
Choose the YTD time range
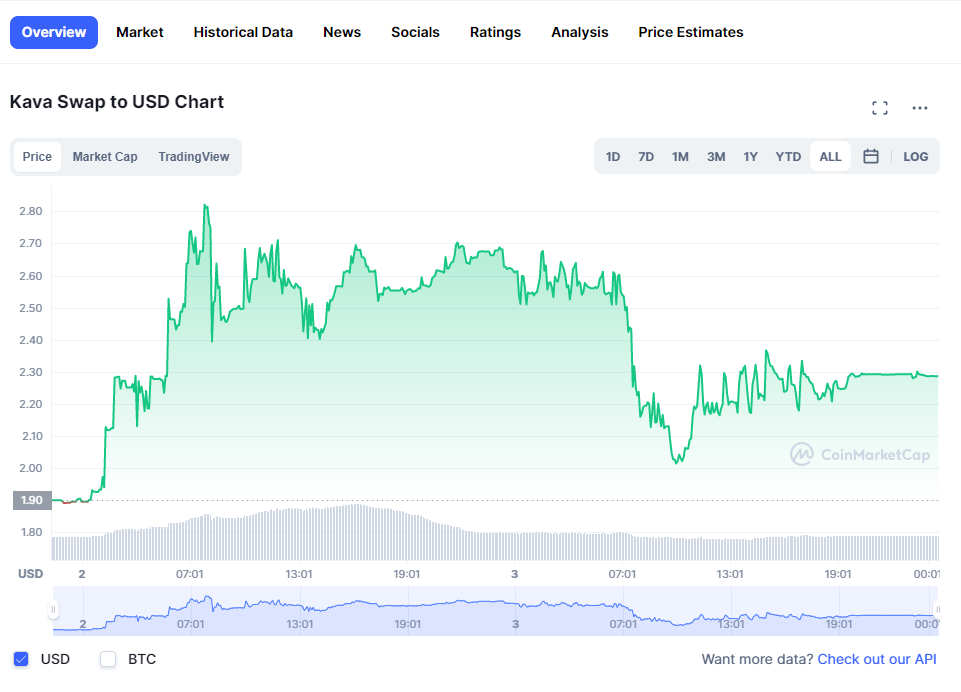tap(789, 156)
